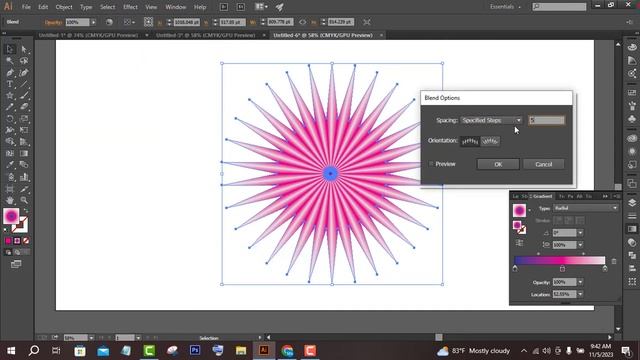Click the Change Screen Mode icon
The height and width of the screenshot is (360, 640).
tap(16, 264)
